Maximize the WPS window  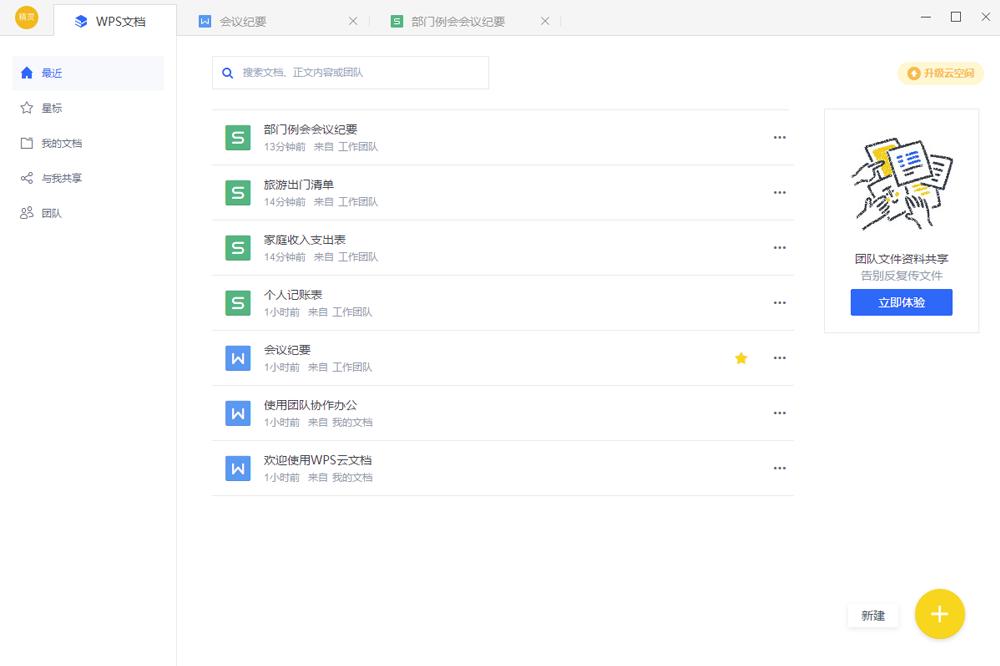point(956,17)
